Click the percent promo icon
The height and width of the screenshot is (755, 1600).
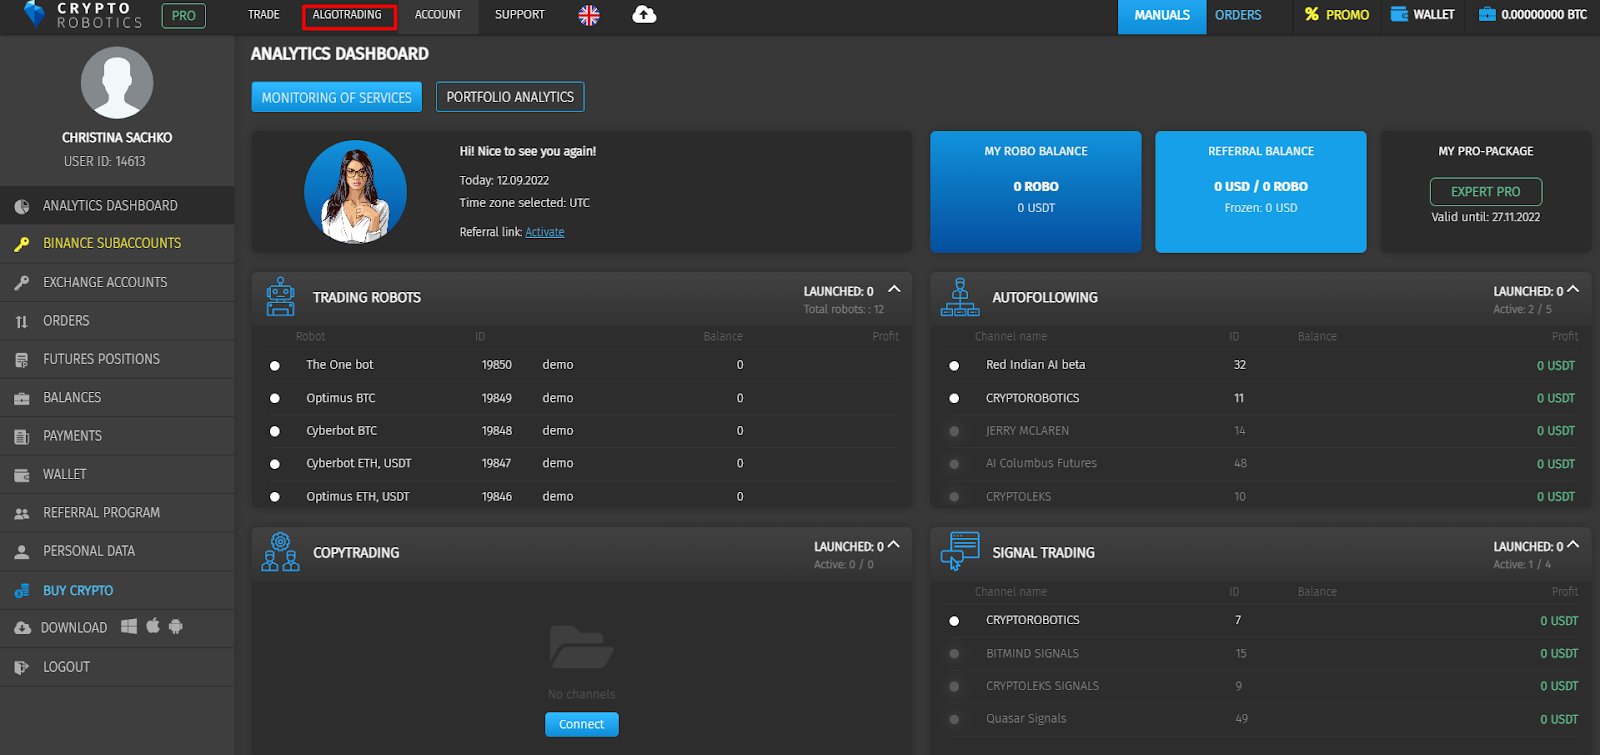pyautogui.click(x=1312, y=14)
